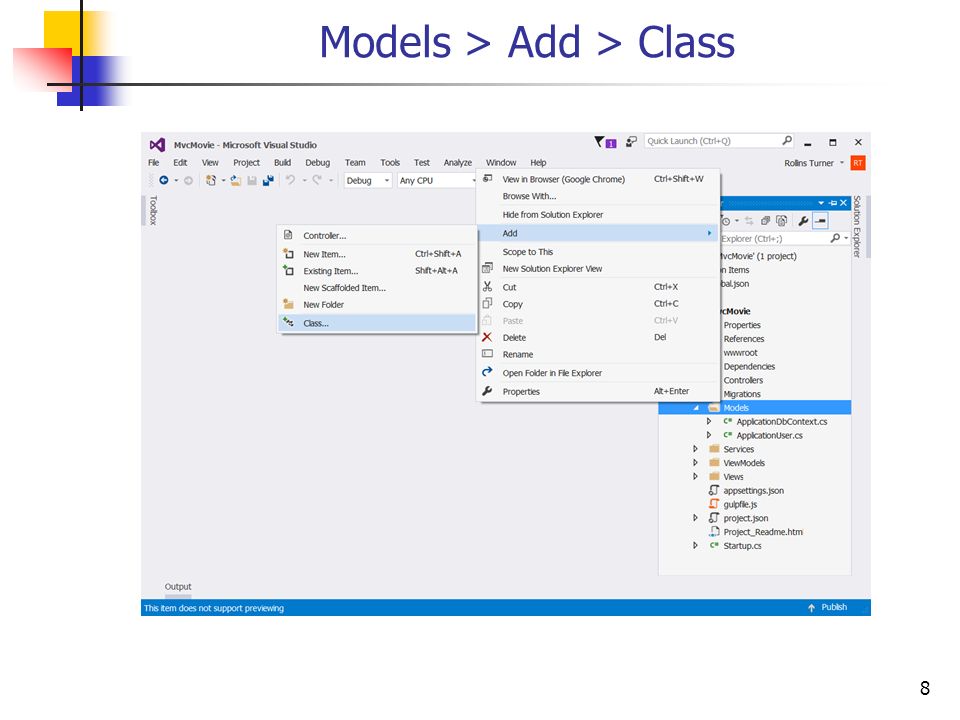Click Hide from Solution Explorer
The width and height of the screenshot is (960, 720).
(598, 215)
